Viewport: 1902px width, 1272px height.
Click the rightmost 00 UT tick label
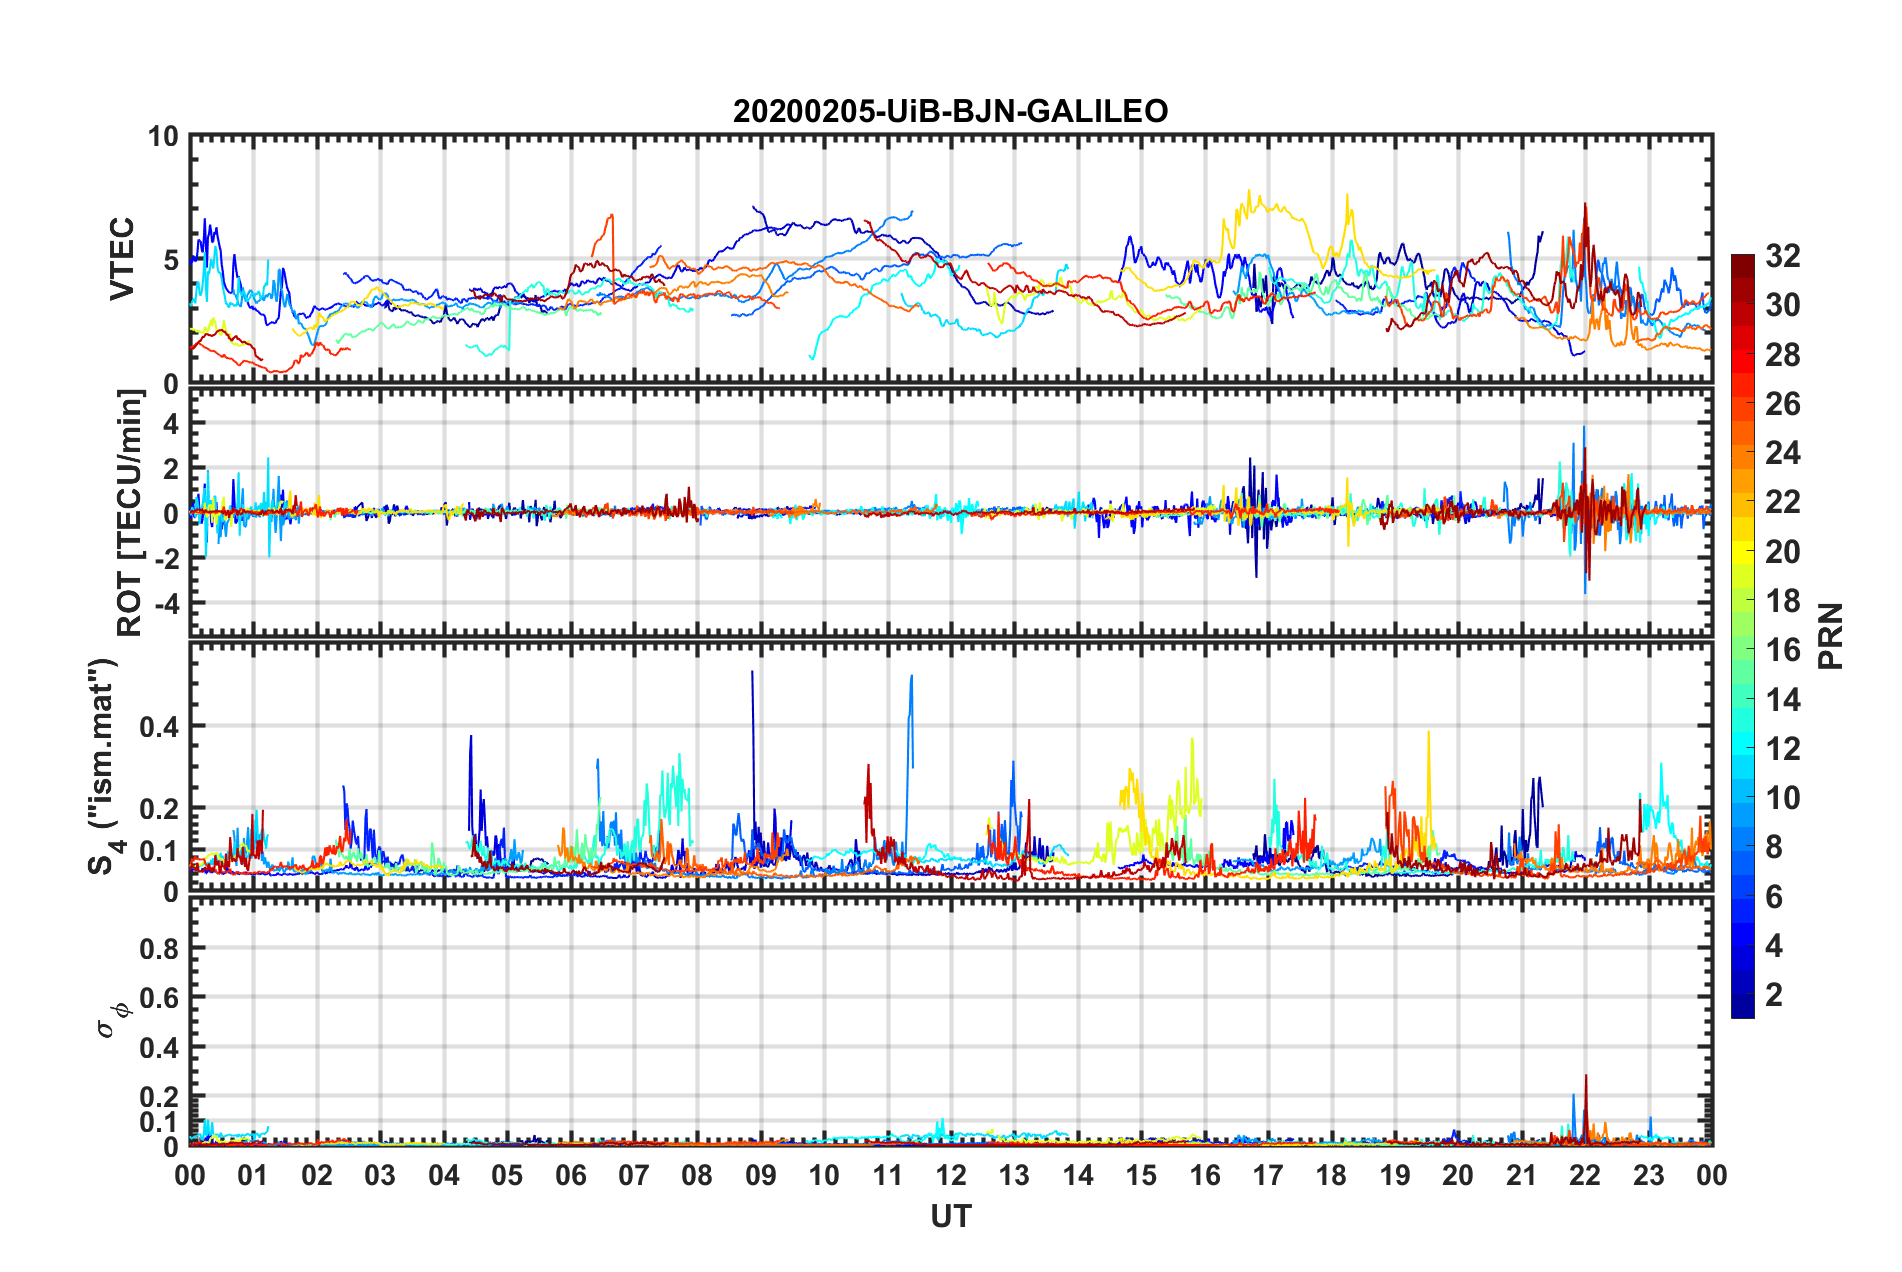coord(1712,1175)
